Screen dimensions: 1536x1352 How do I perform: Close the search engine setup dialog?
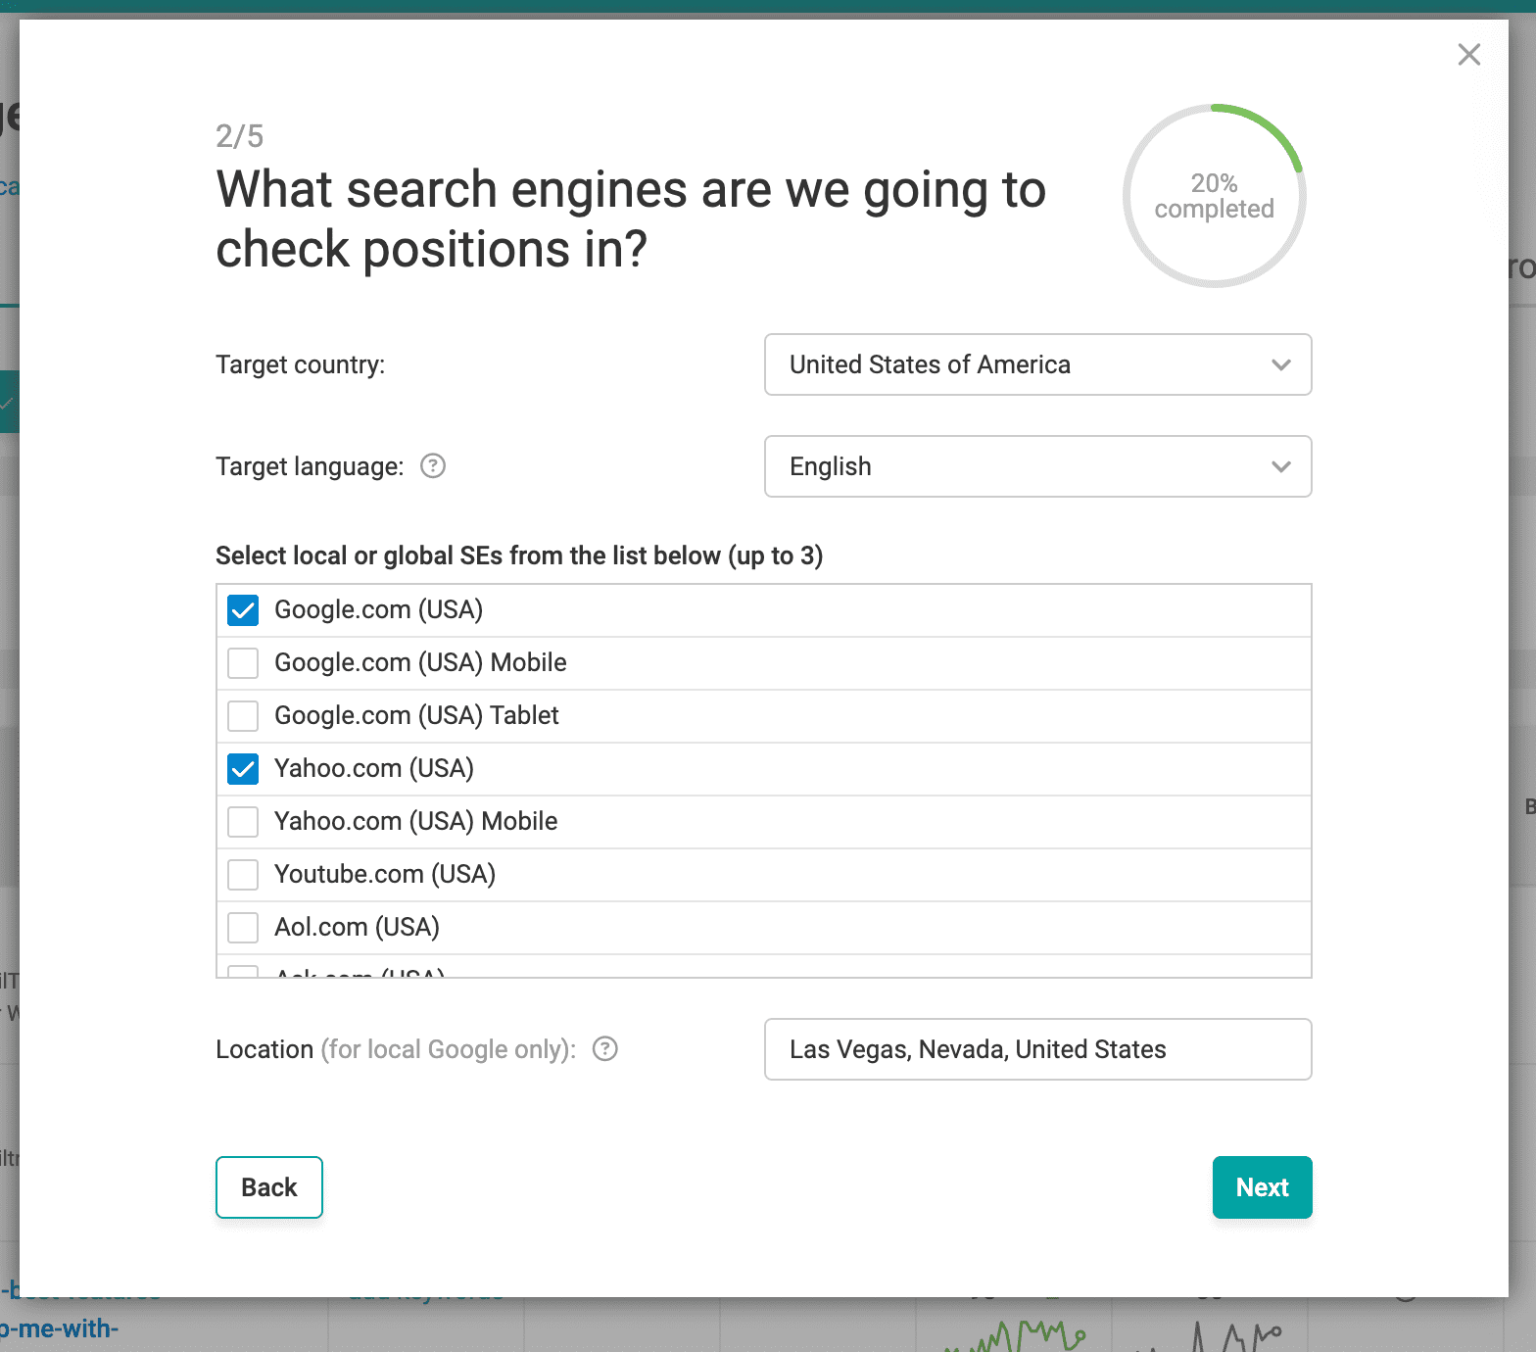tap(1468, 55)
